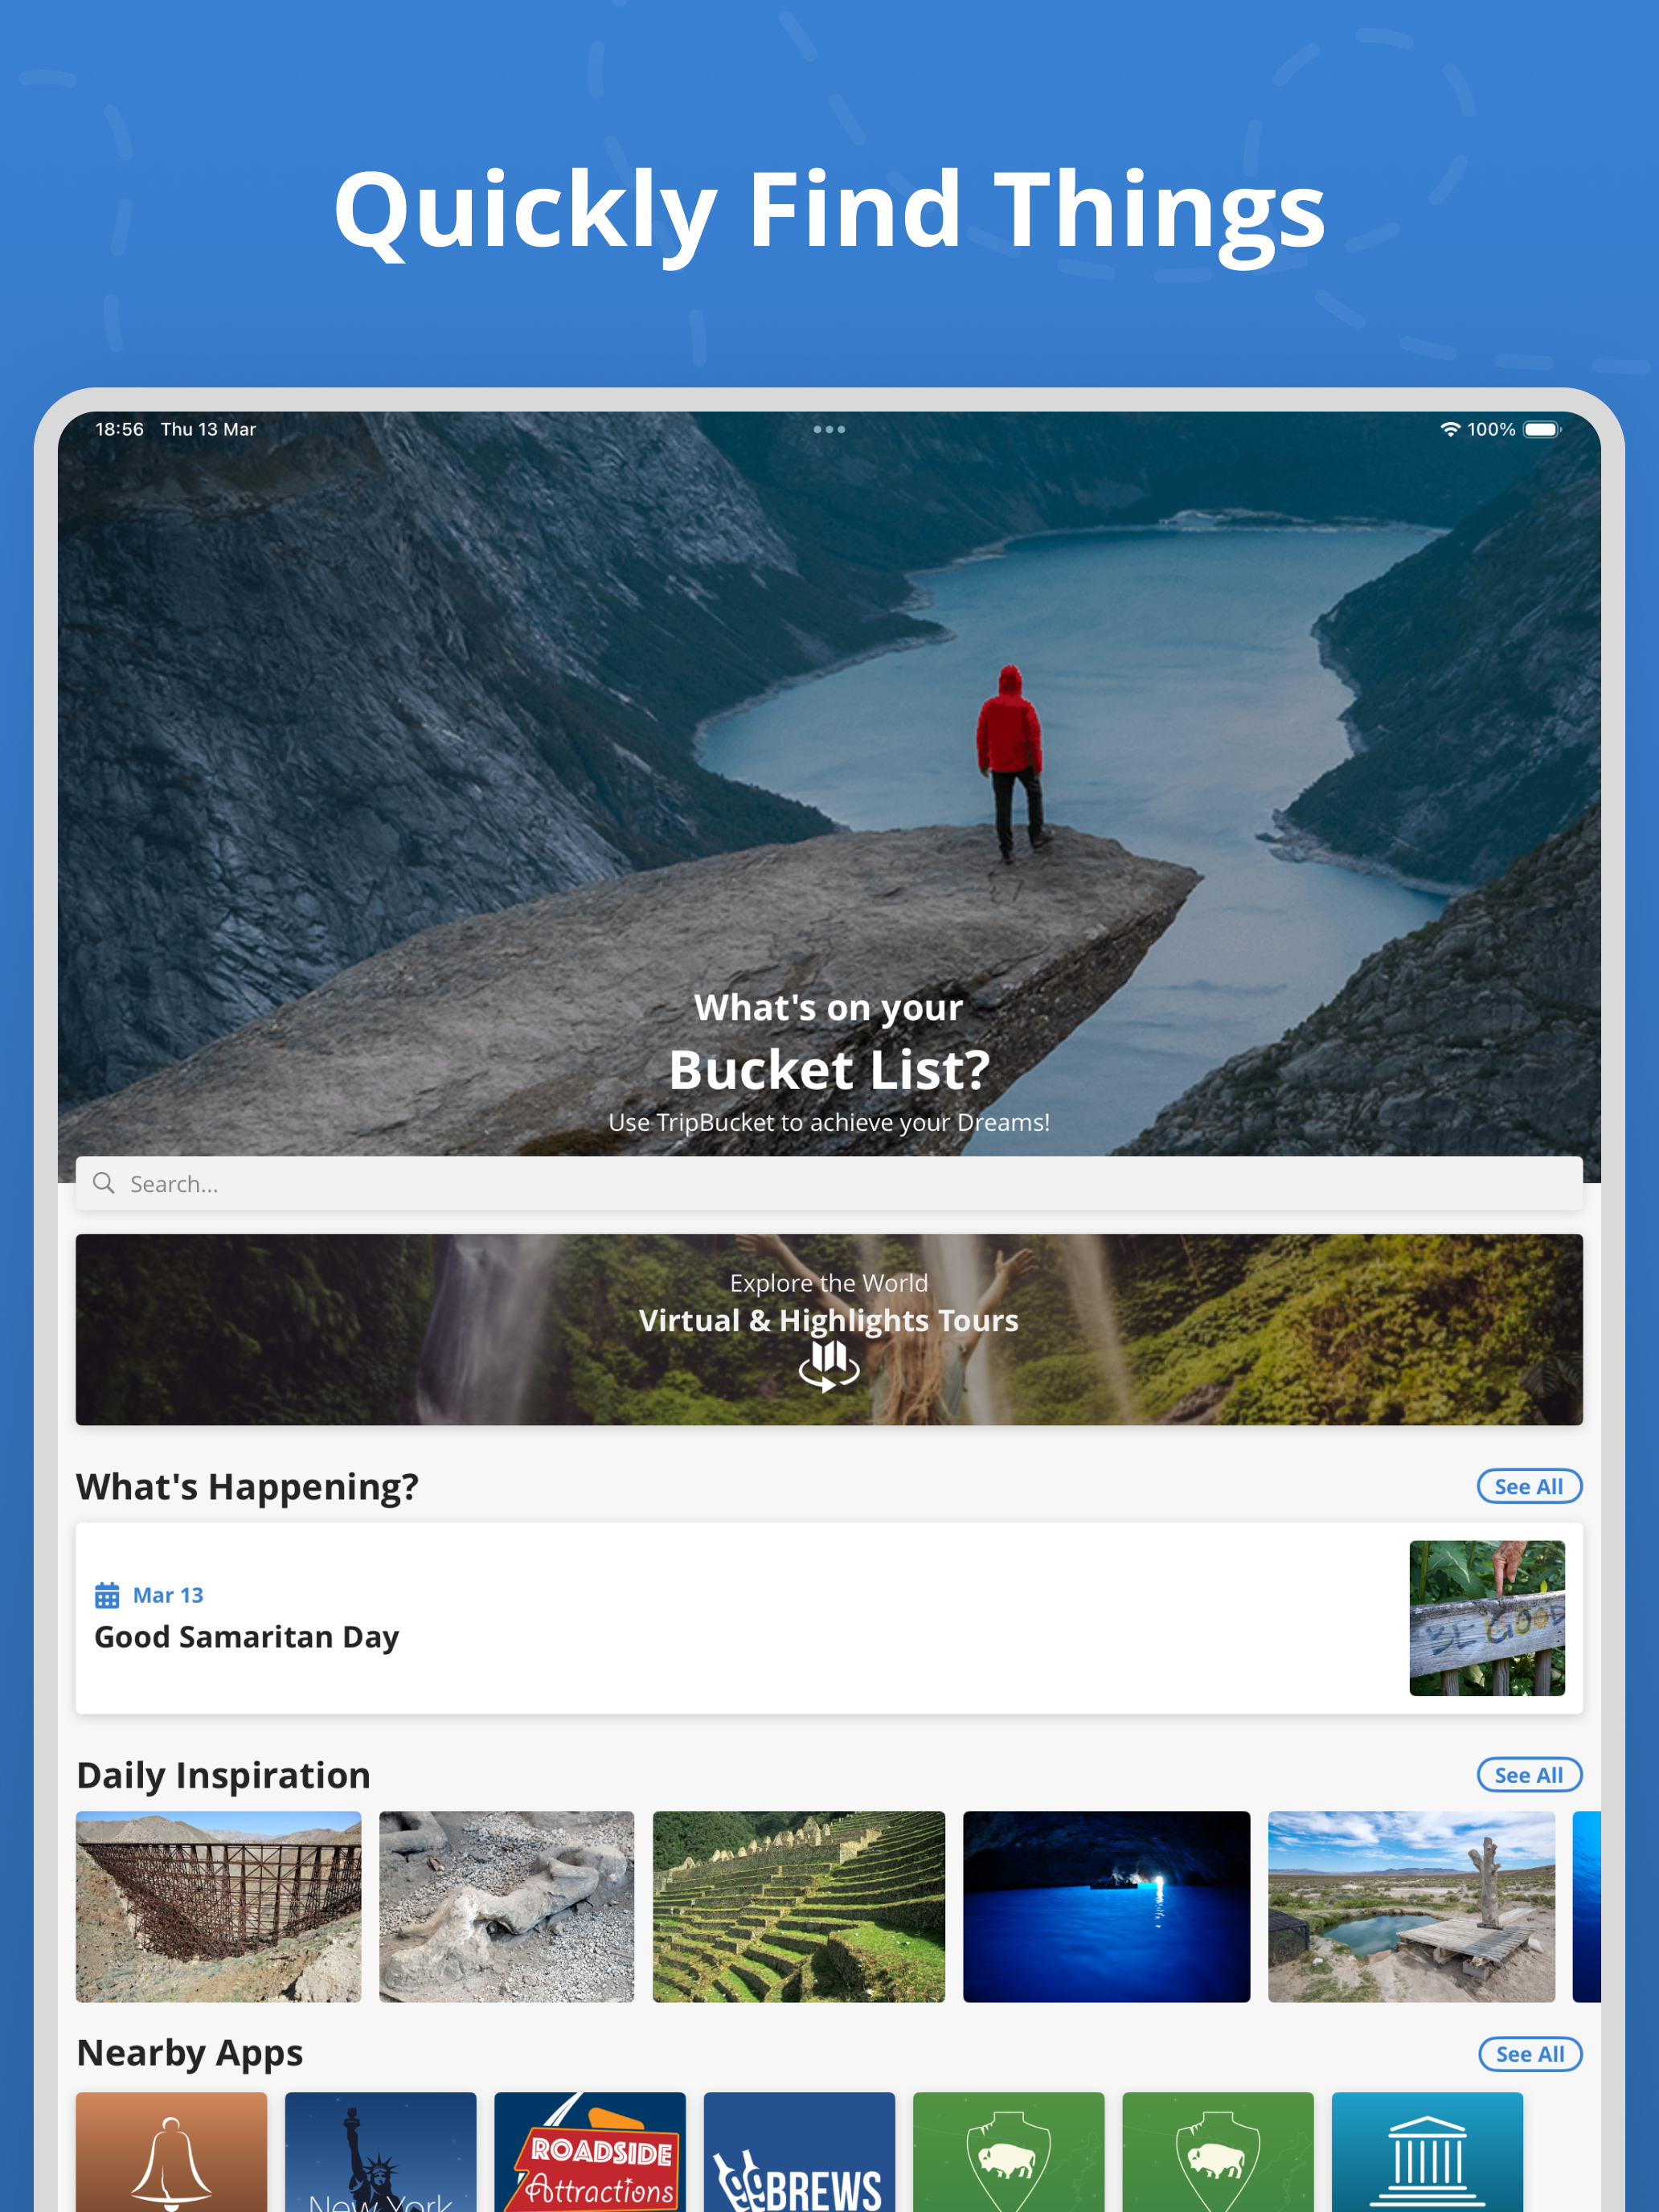Tap the Mar 13 calendar icon
Screen dimensions: 1659x2212
coord(107,1595)
